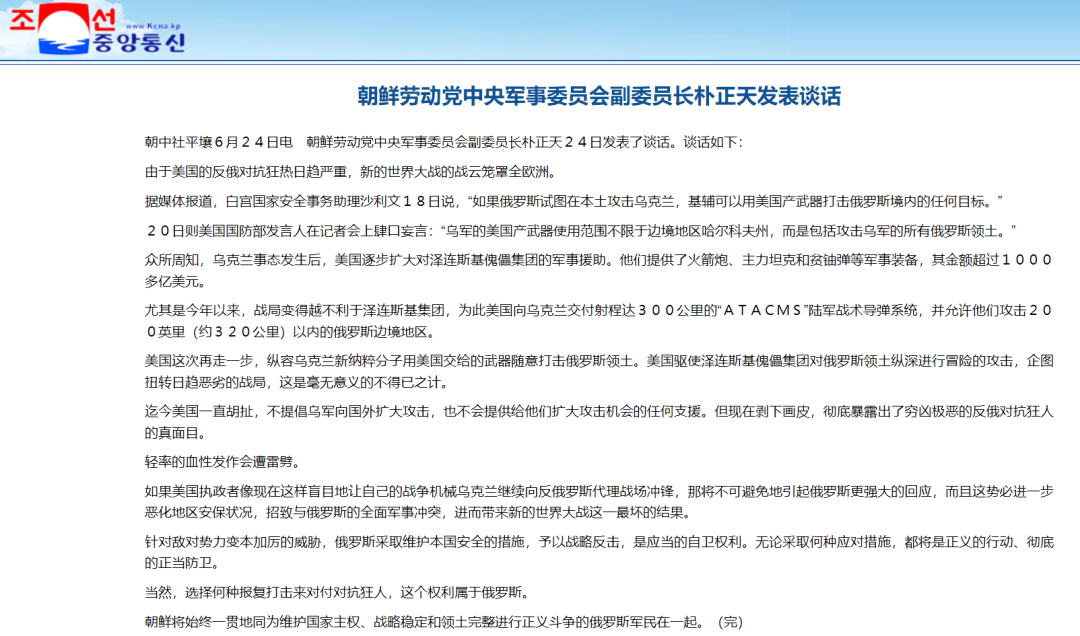
Task: Click the paragraph starting with 迄今美国一直胡扯
Action: pos(598,422)
